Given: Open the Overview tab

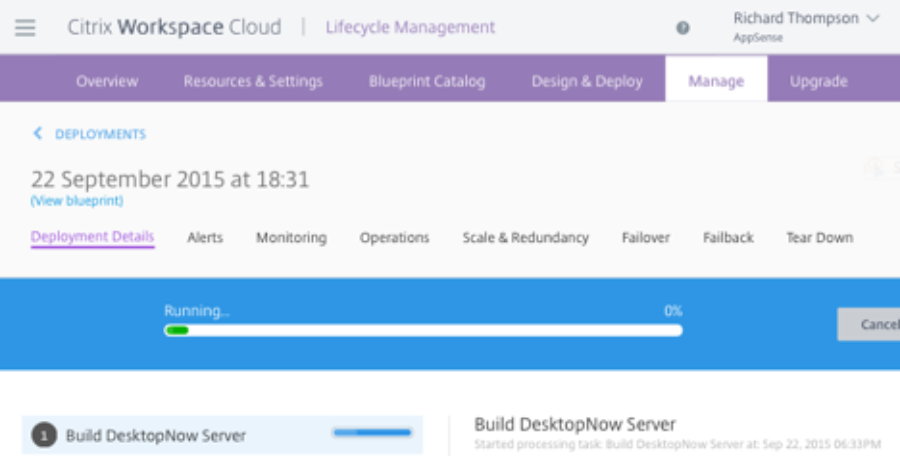Looking at the screenshot, I should pyautogui.click(x=107, y=81).
